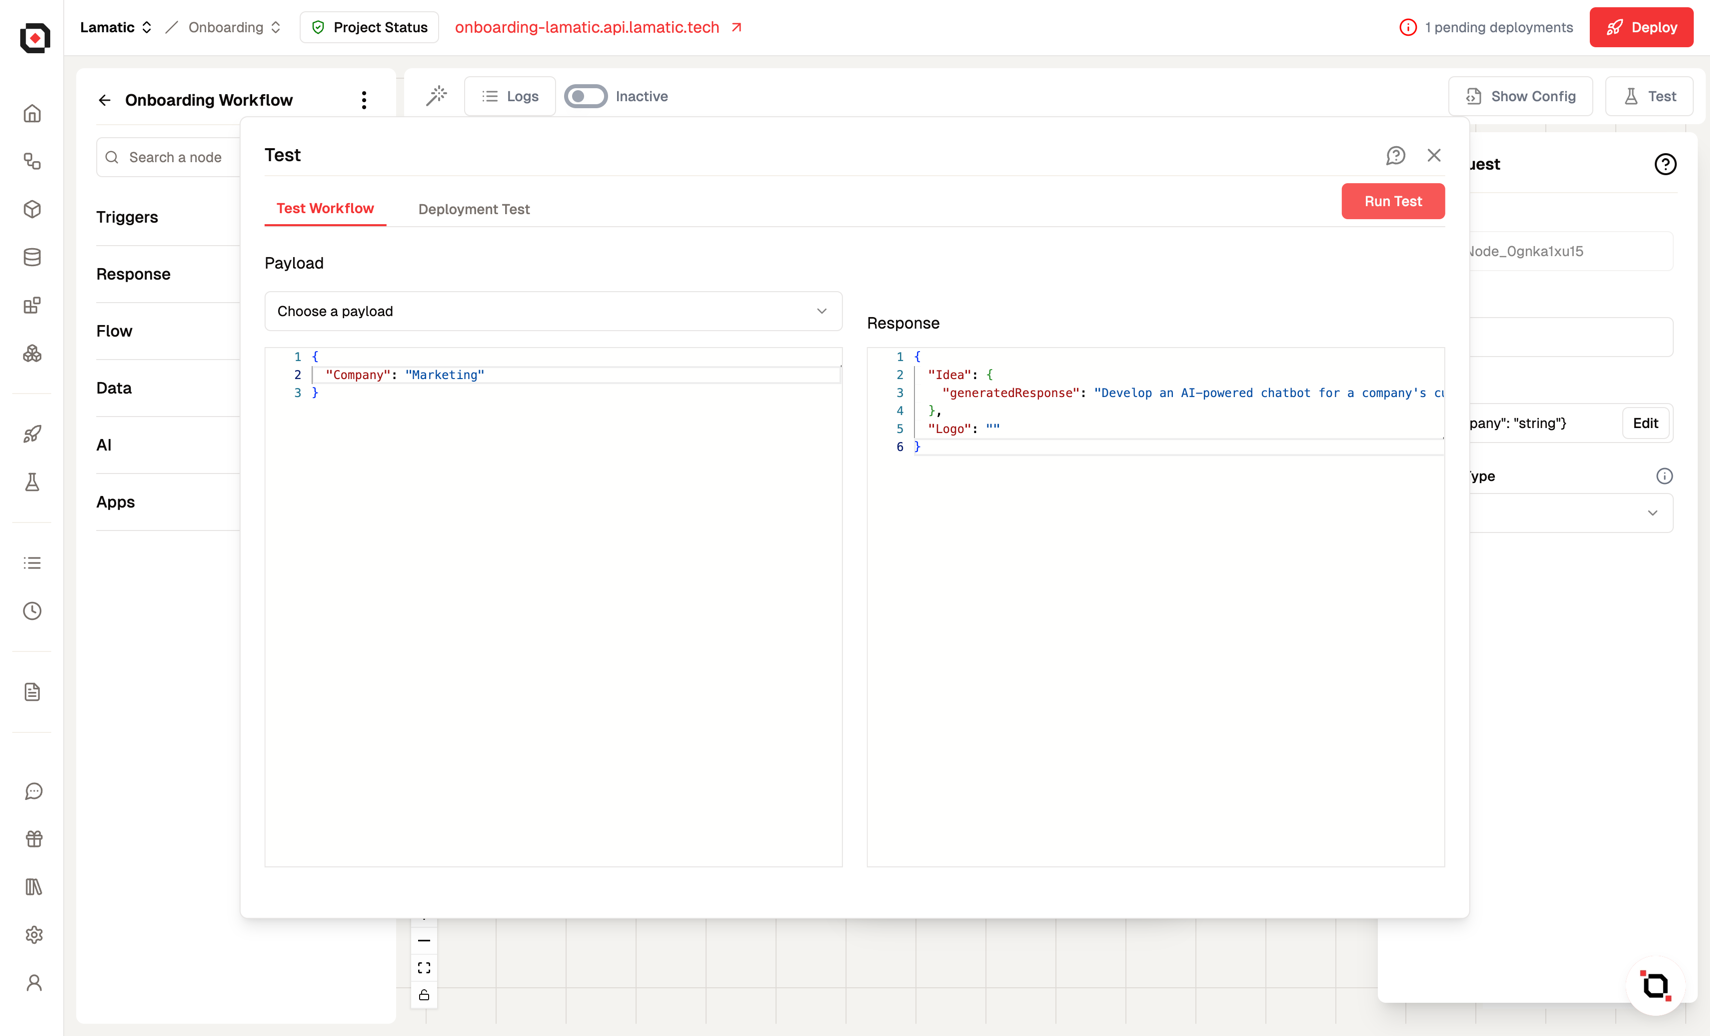Open the widgets icon in sidebar
The height and width of the screenshot is (1036, 1710).
click(32, 306)
